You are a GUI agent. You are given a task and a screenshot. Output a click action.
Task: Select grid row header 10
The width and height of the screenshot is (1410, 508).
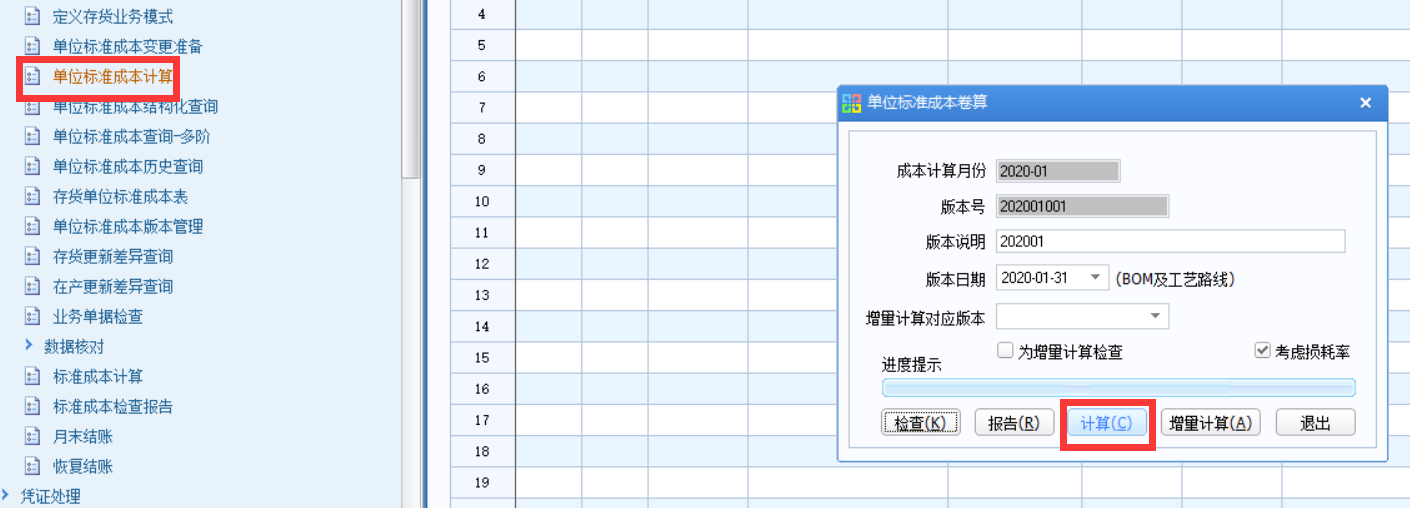[x=482, y=201]
